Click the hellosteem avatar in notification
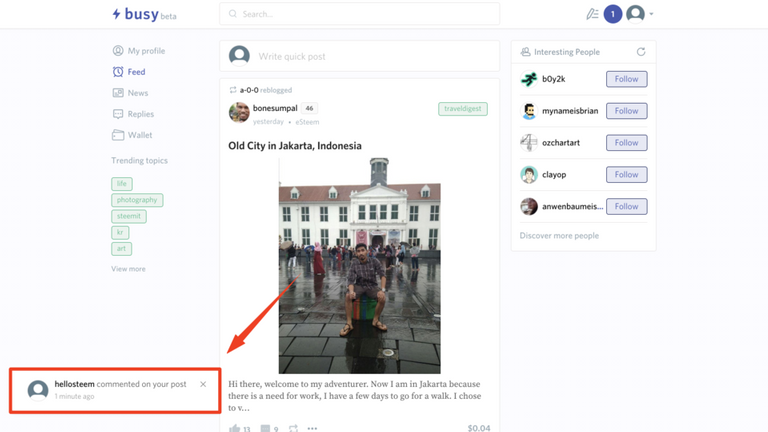Viewport: 768px width, 432px height. click(x=38, y=390)
